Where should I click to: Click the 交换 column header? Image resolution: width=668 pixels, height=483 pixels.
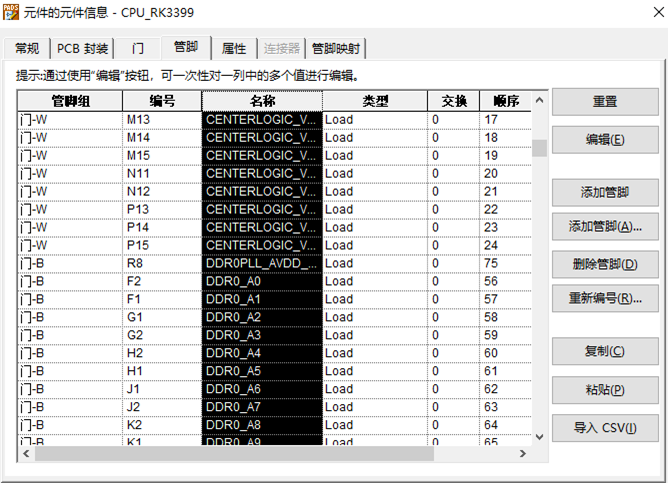point(454,101)
